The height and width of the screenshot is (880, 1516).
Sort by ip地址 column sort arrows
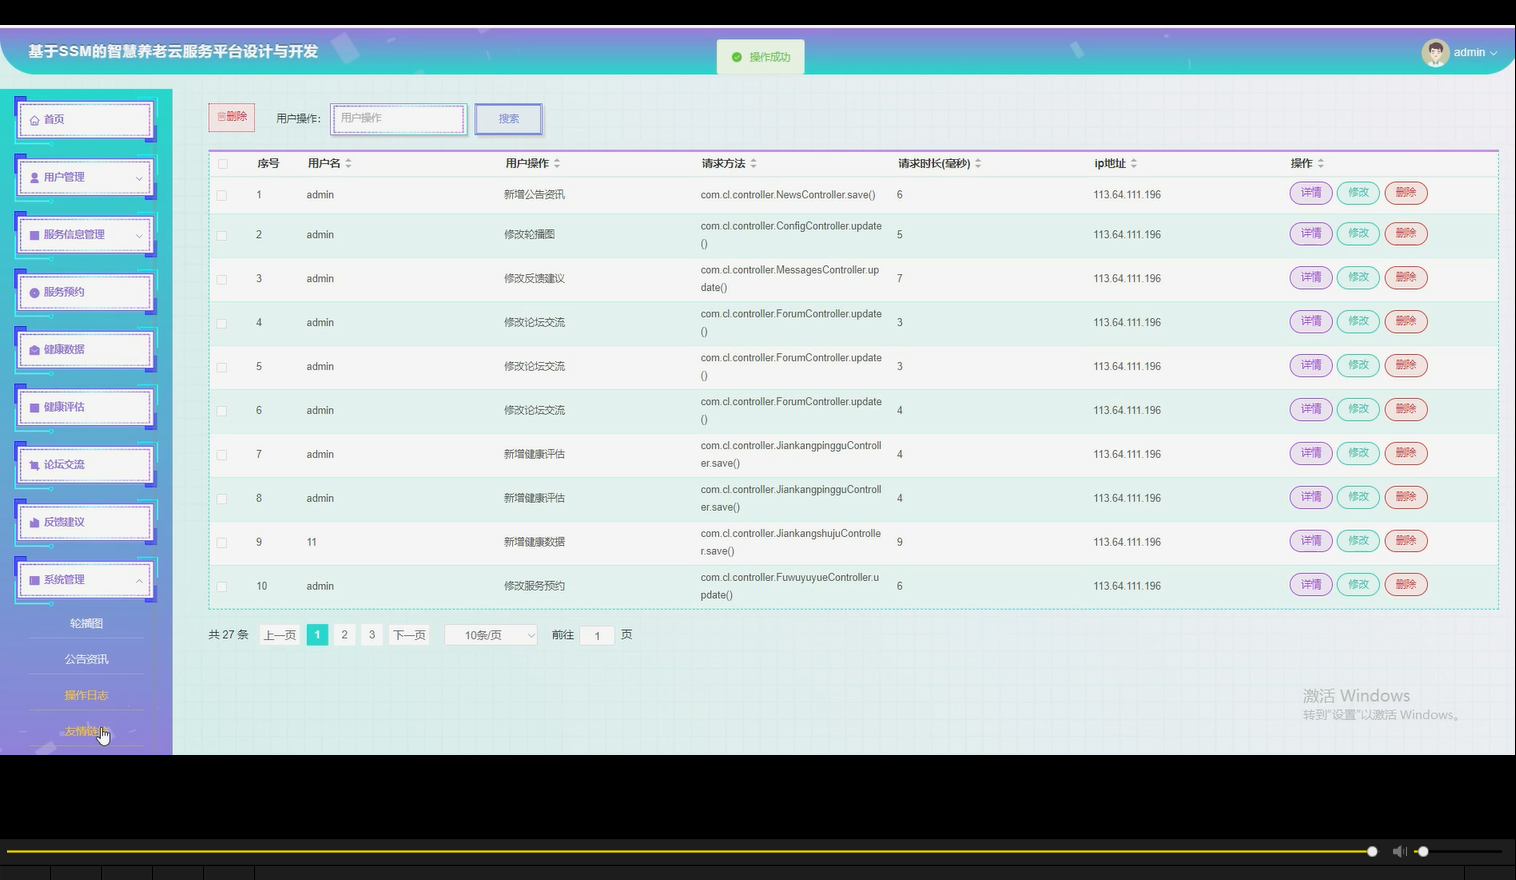click(1134, 163)
